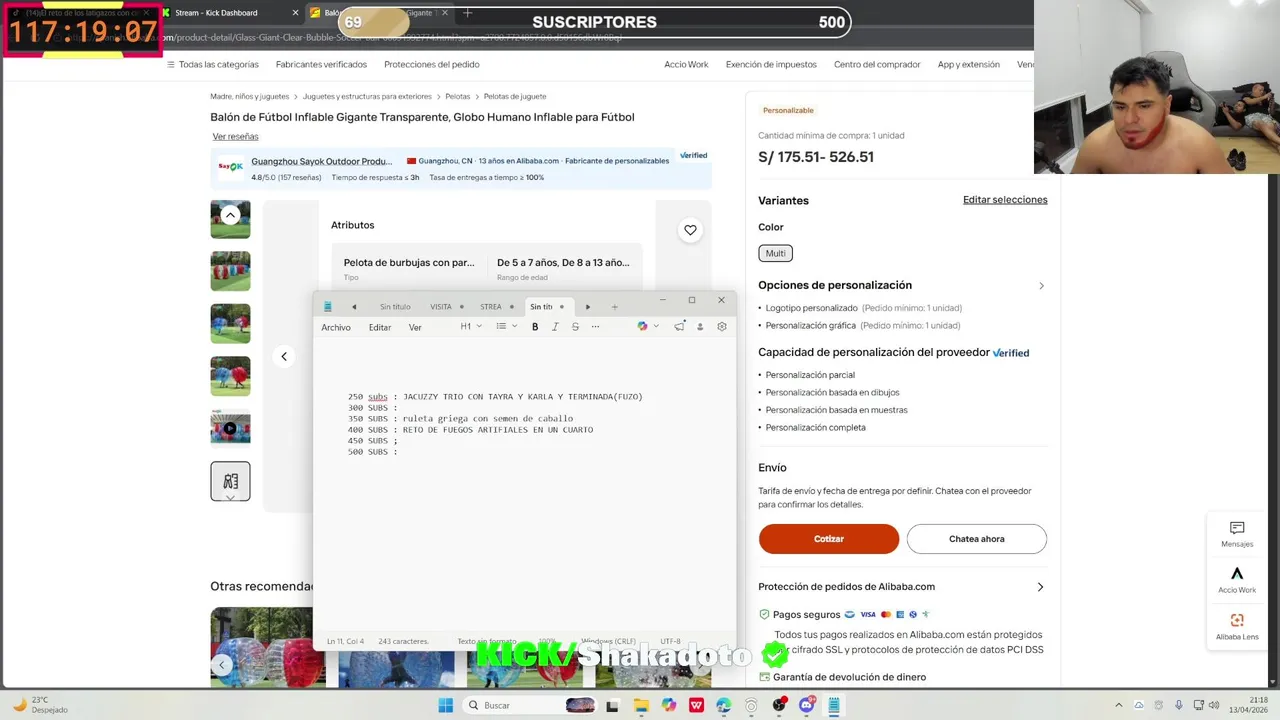
Task: Click Pelotas de juguete breadcrumb
Action: click(x=515, y=97)
